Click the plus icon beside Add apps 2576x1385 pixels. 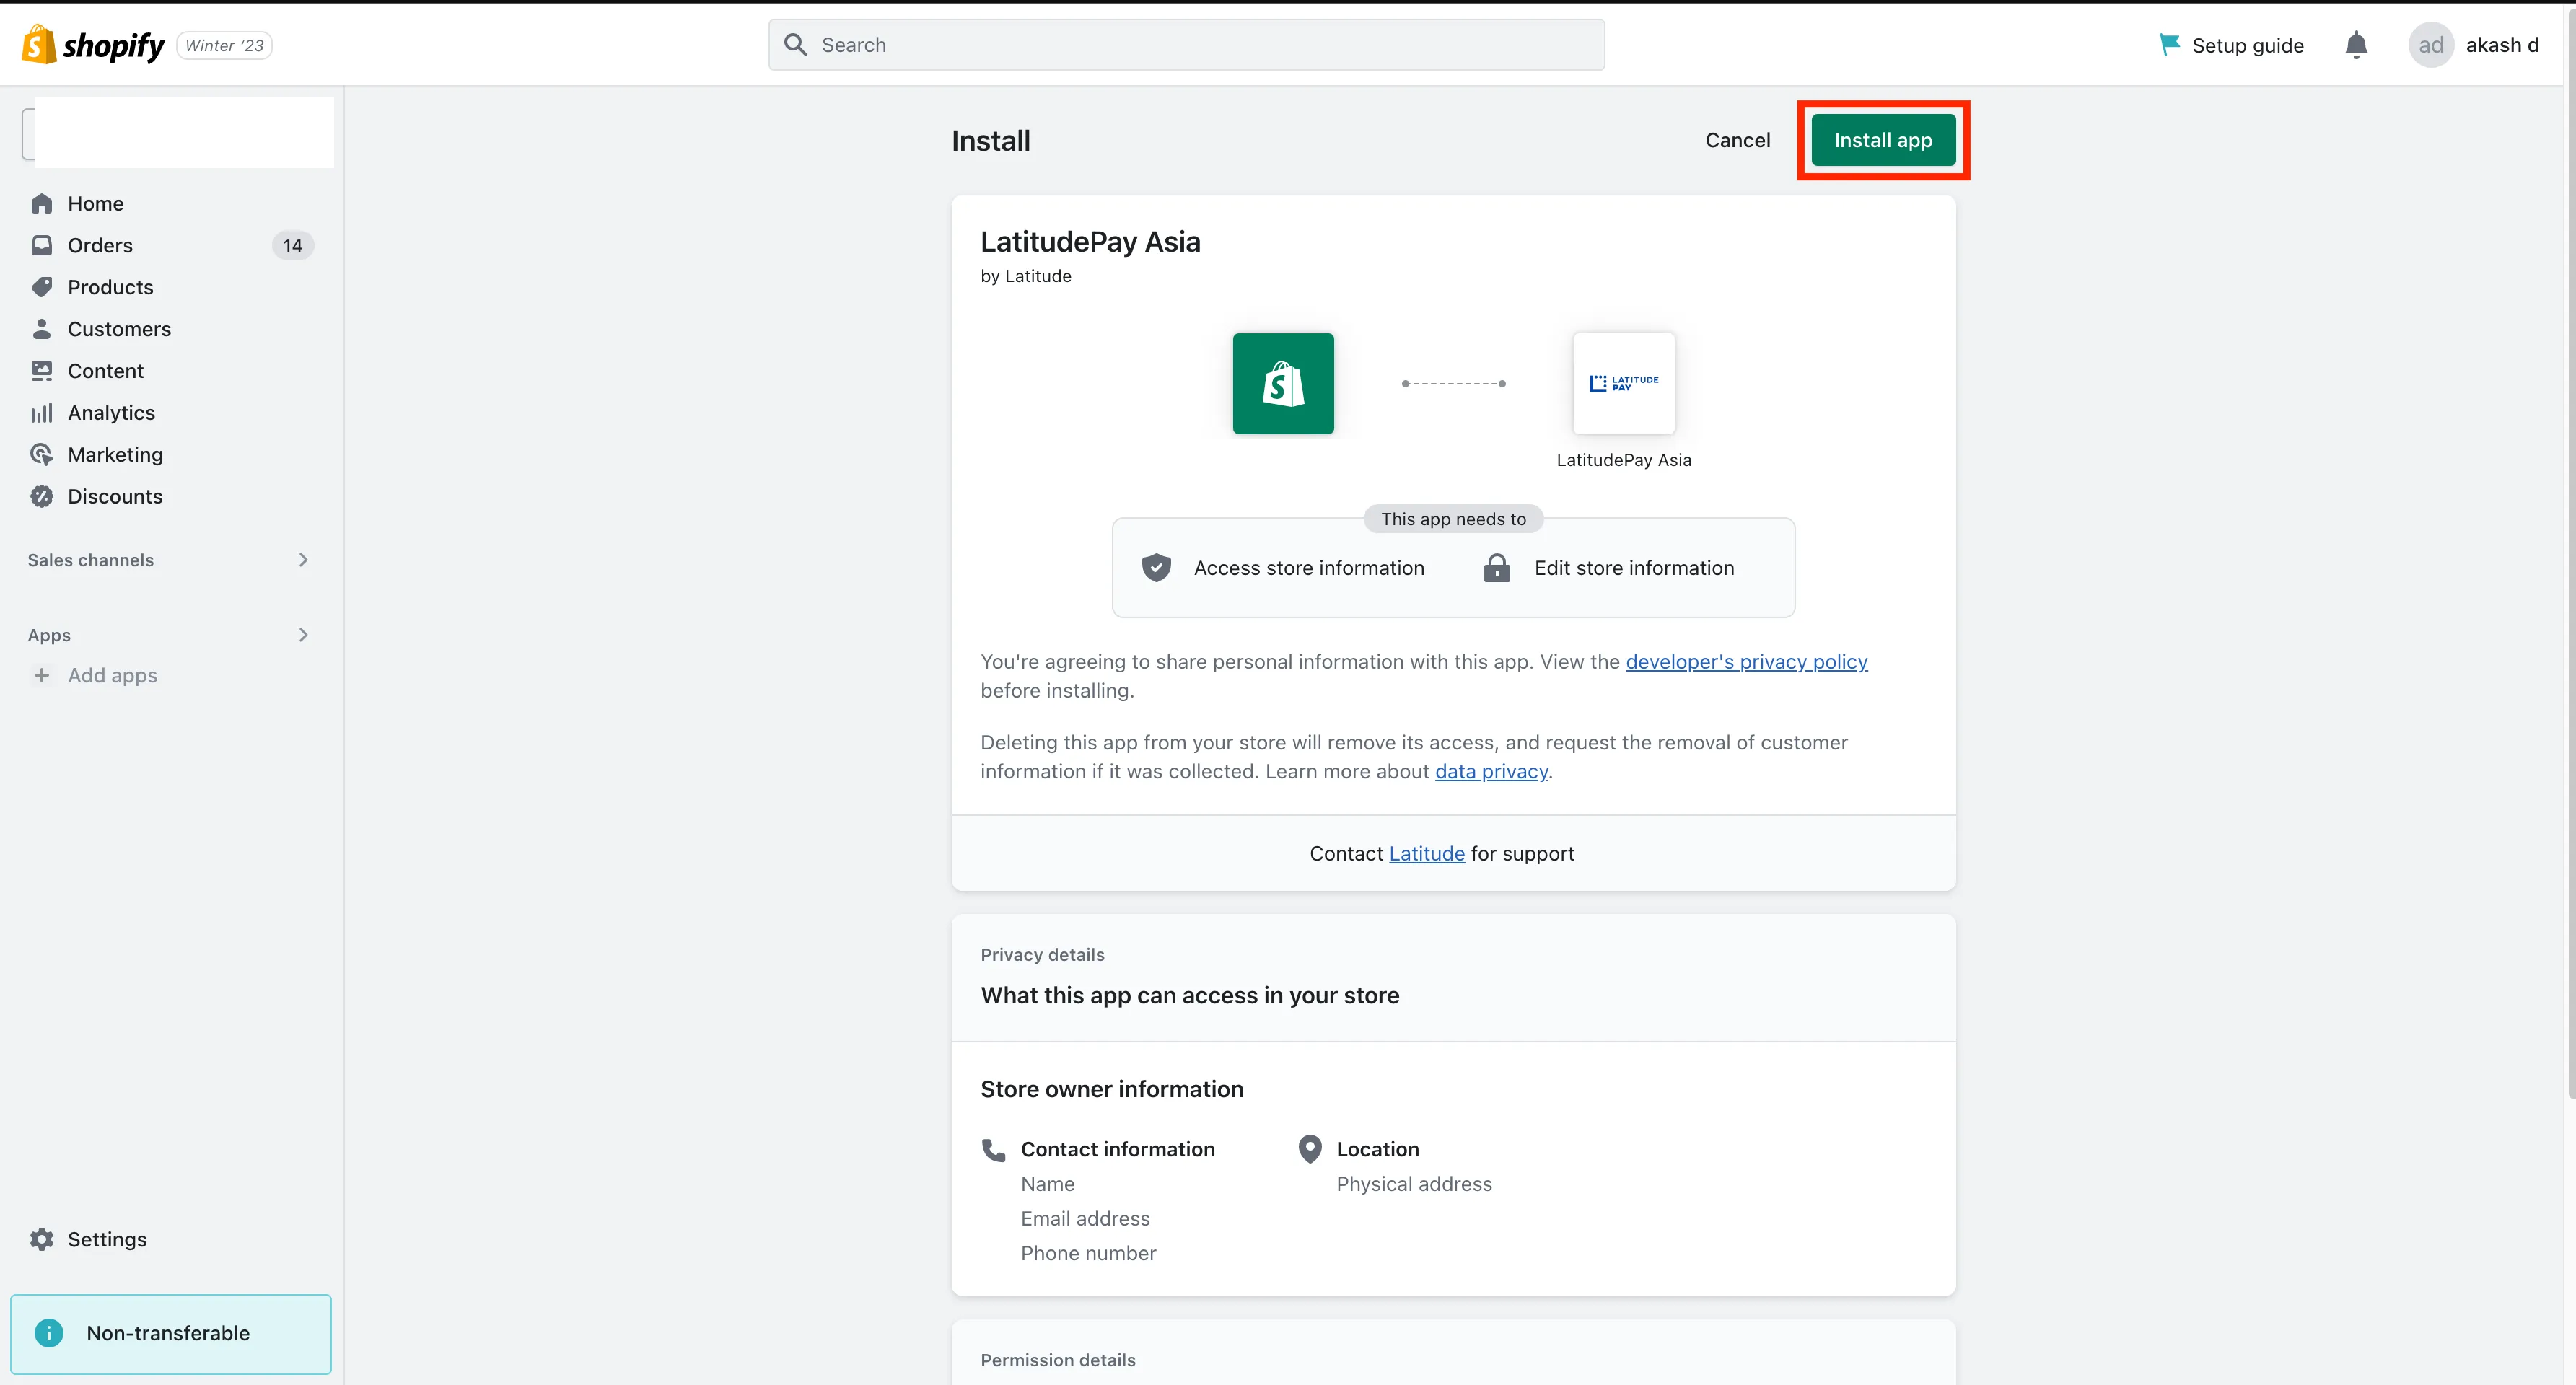click(x=42, y=676)
